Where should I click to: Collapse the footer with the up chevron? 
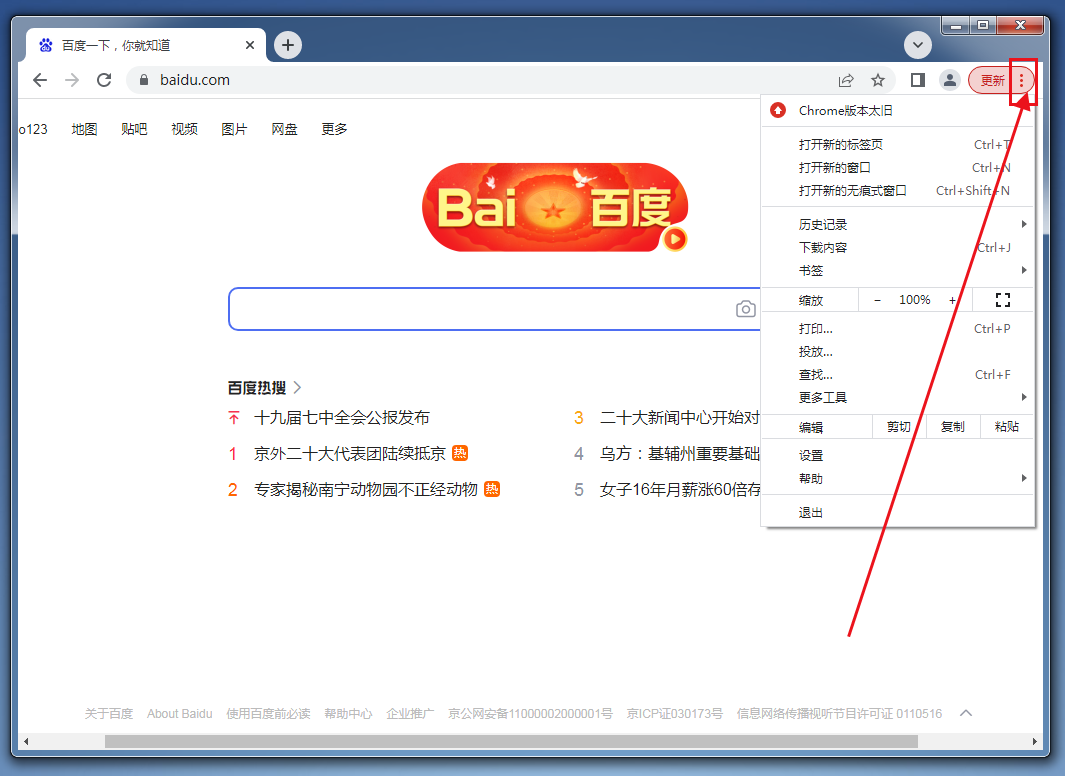click(x=966, y=713)
